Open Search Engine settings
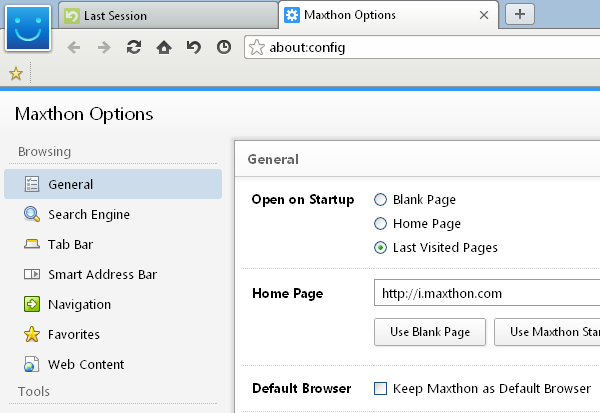 pyautogui.click(x=113, y=214)
